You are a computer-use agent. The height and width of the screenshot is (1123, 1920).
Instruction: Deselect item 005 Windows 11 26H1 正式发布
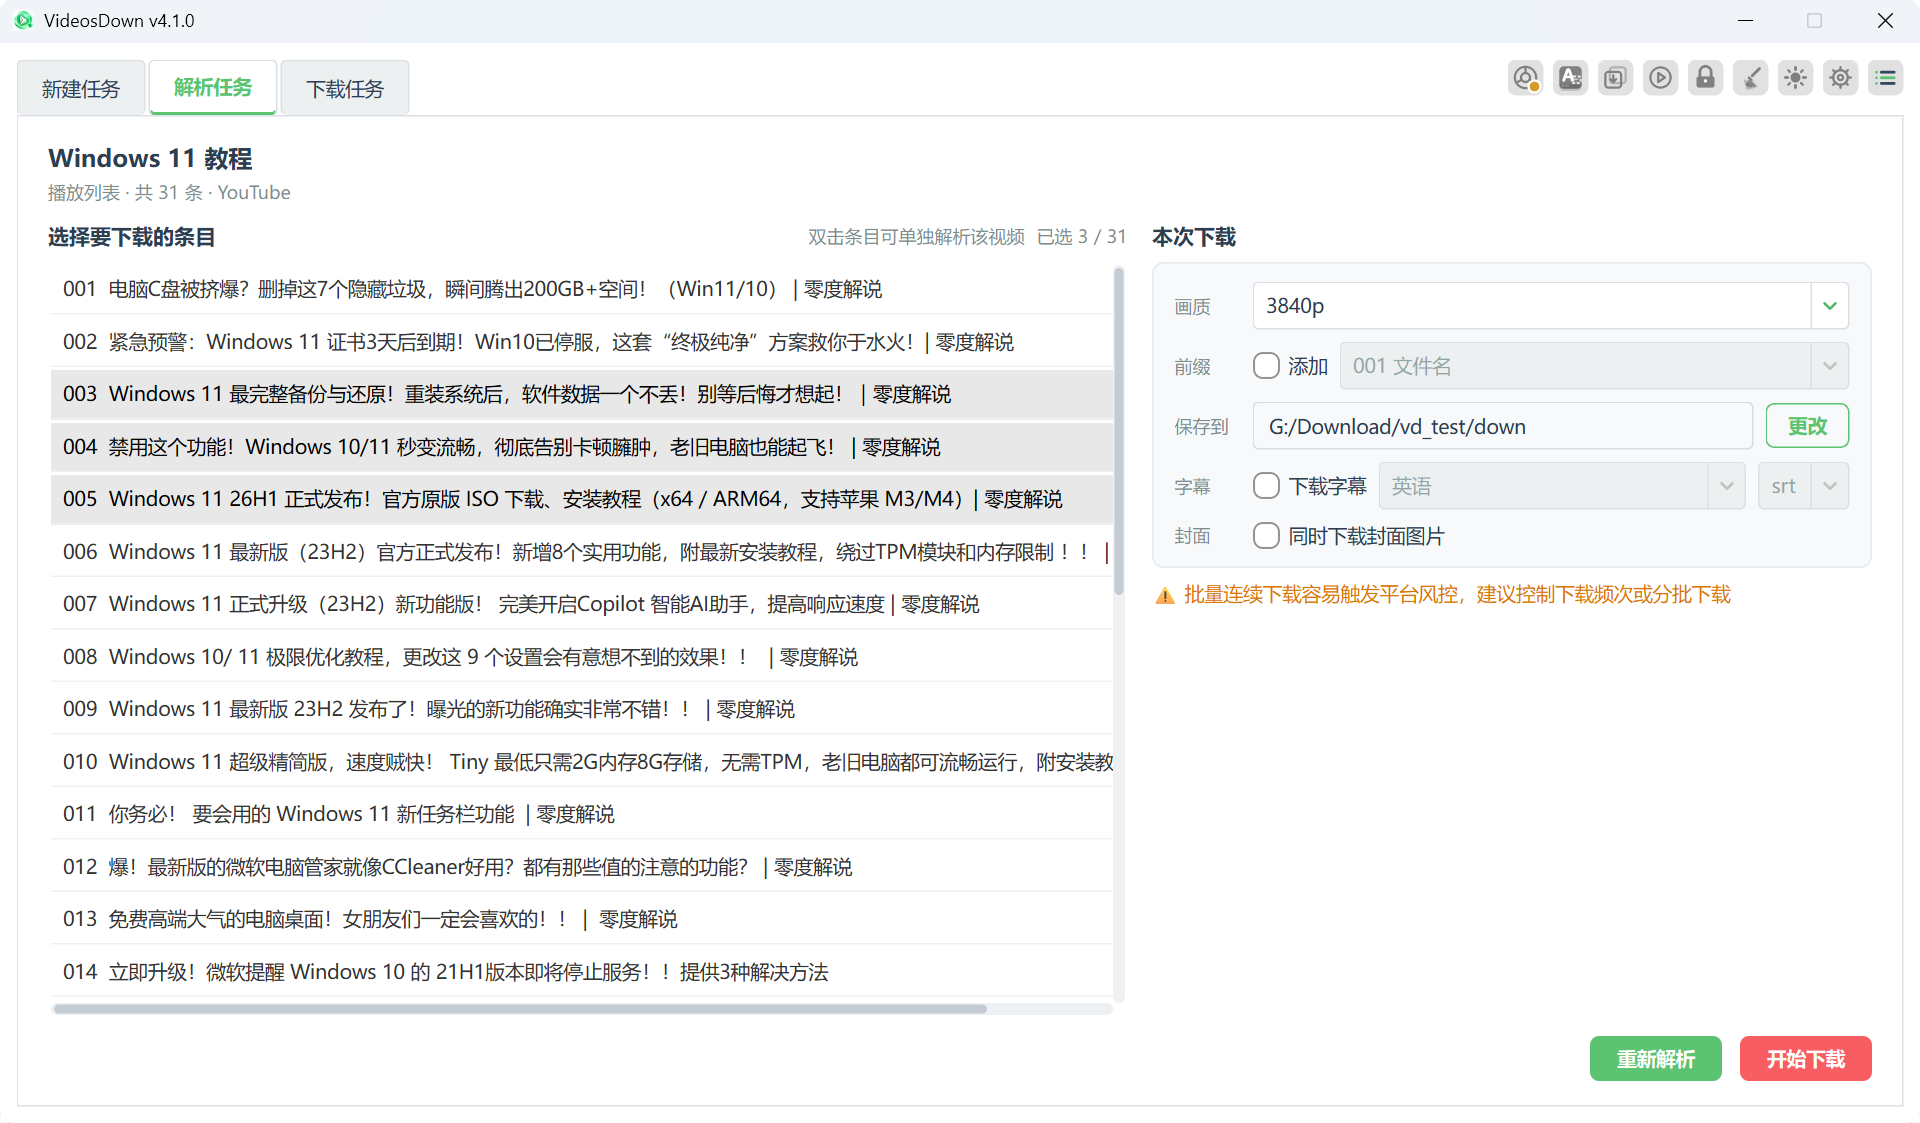point(582,499)
